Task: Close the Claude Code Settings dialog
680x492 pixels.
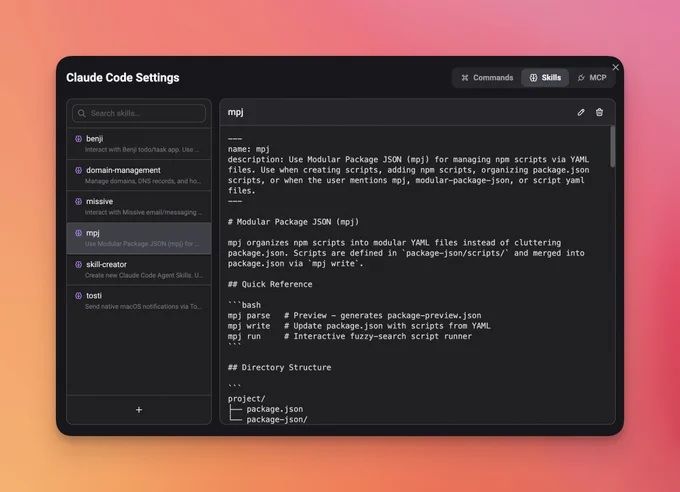Action: click(615, 67)
